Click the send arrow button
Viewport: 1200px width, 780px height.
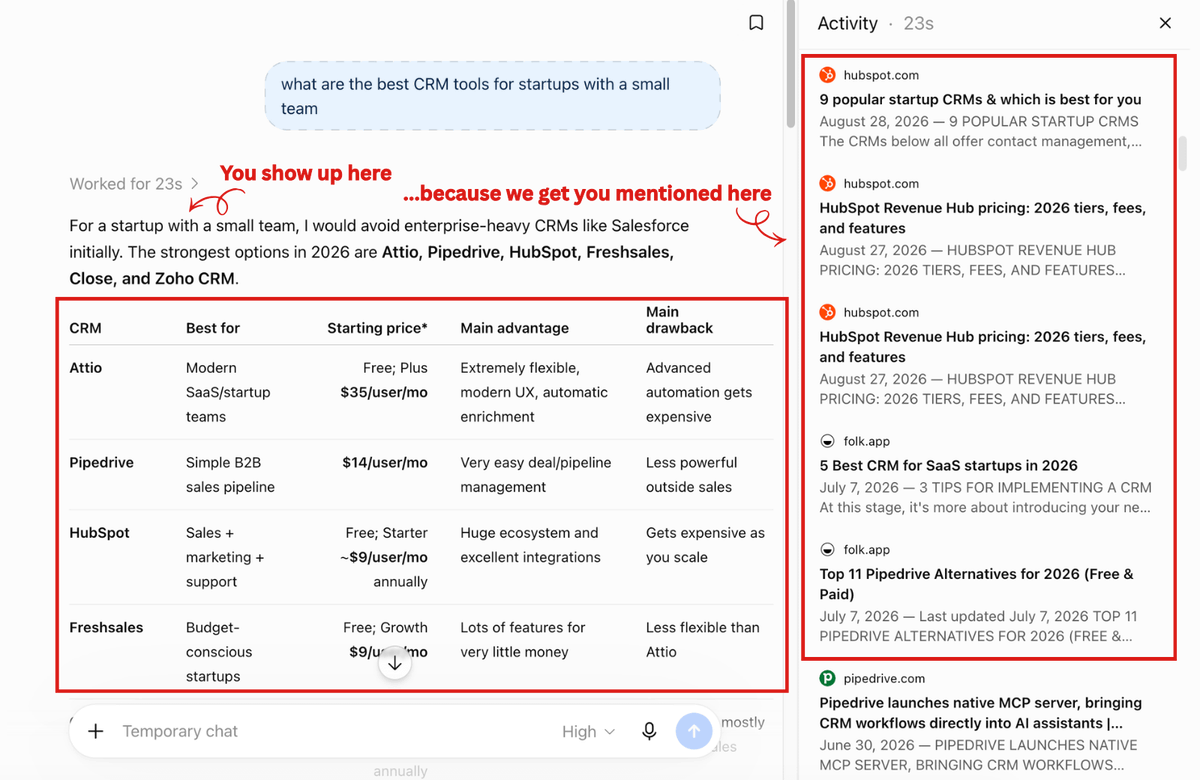coord(694,731)
